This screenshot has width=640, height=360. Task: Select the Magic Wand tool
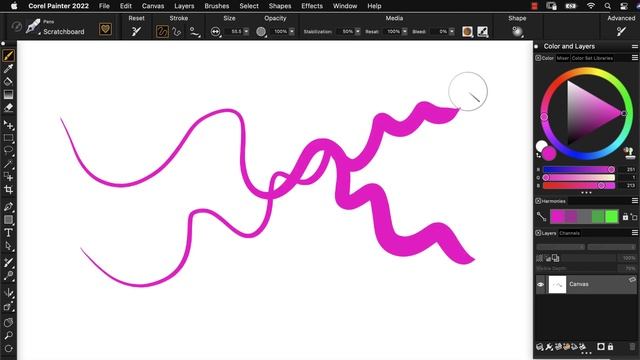coord(8,164)
